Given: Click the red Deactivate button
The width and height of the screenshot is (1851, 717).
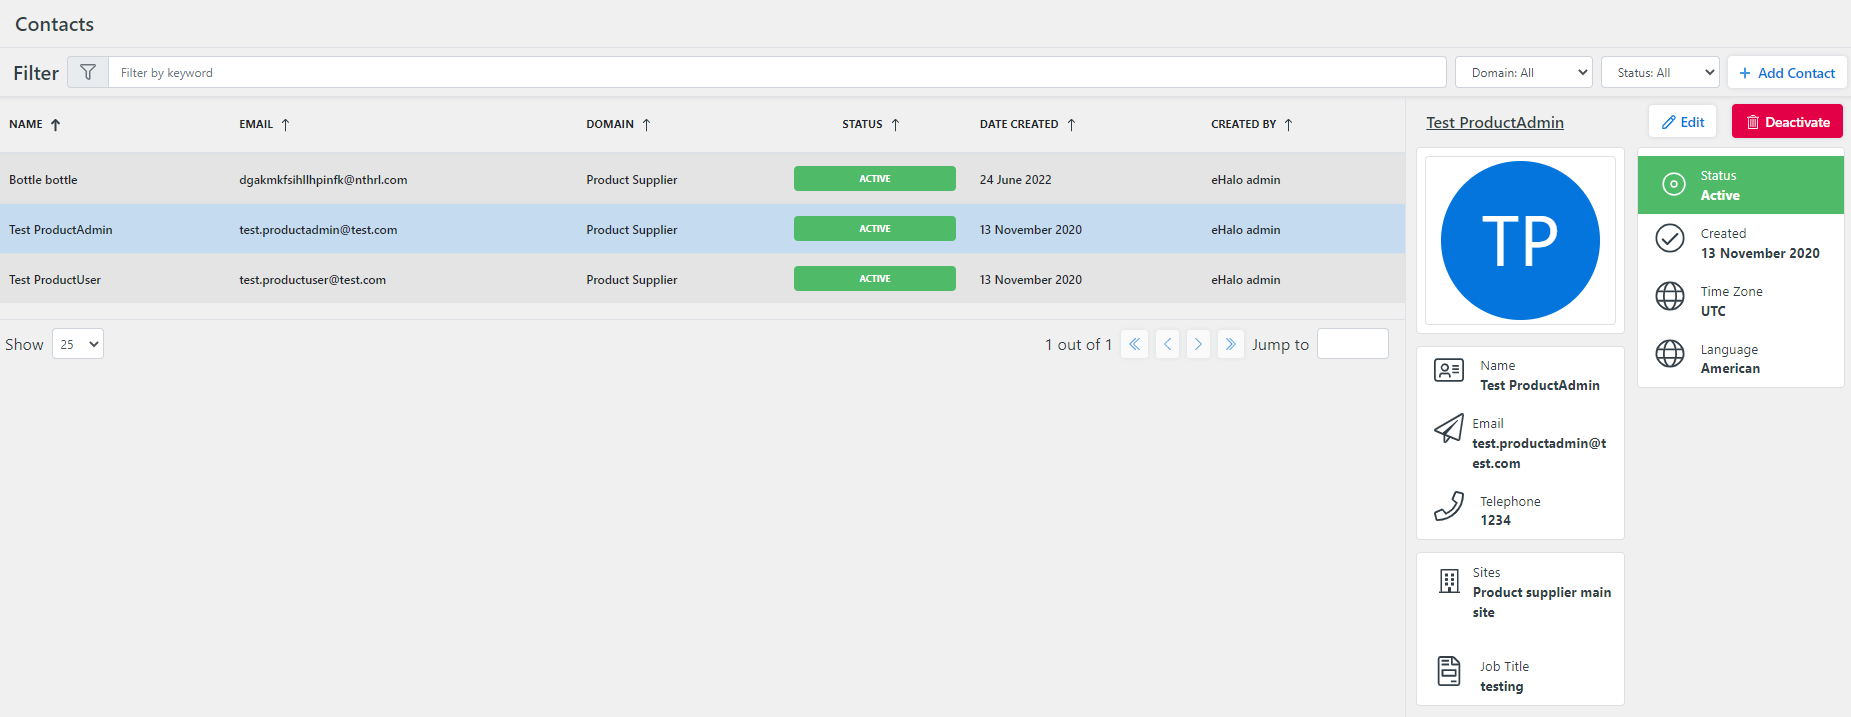Looking at the screenshot, I should pos(1787,122).
